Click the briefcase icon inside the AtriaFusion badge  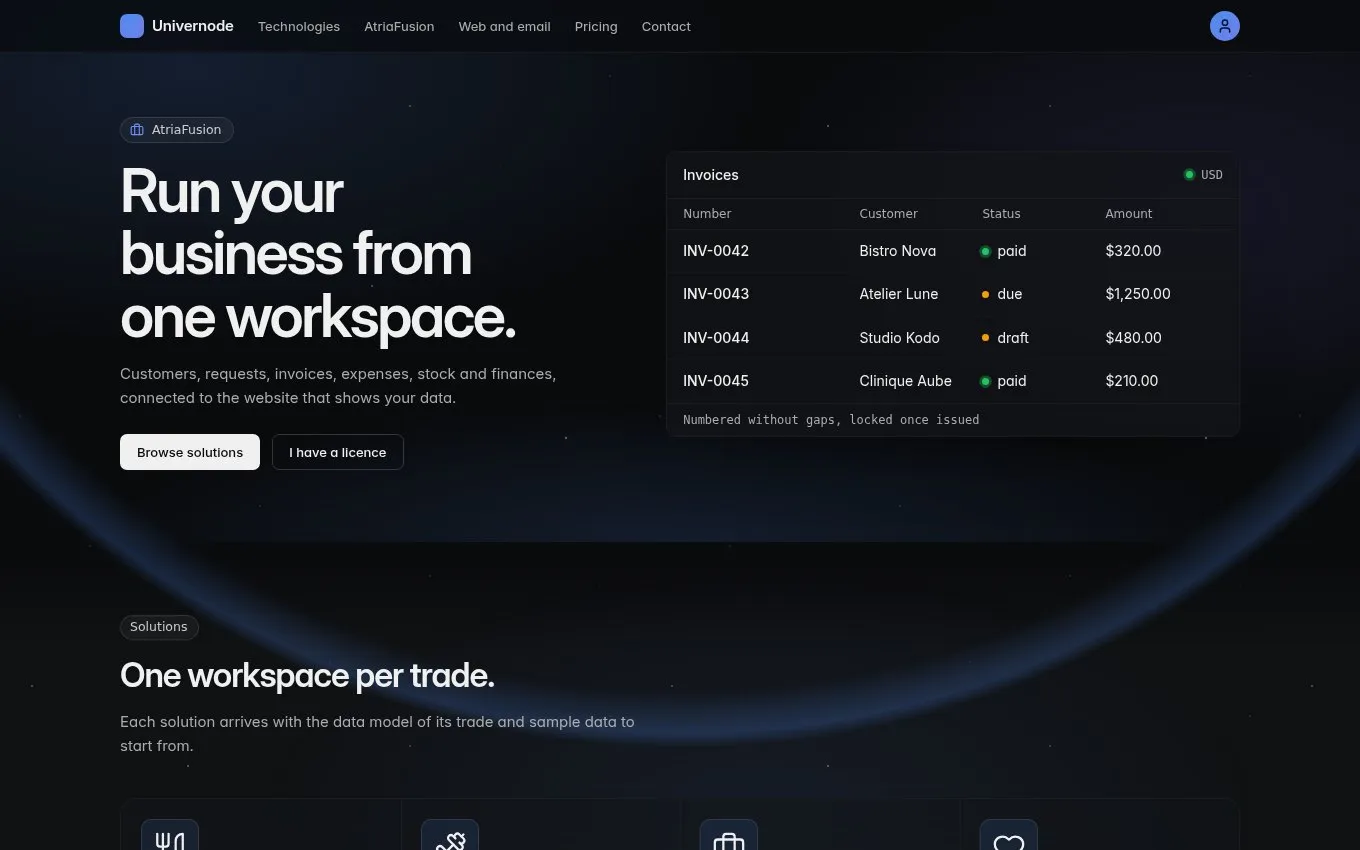(x=138, y=130)
